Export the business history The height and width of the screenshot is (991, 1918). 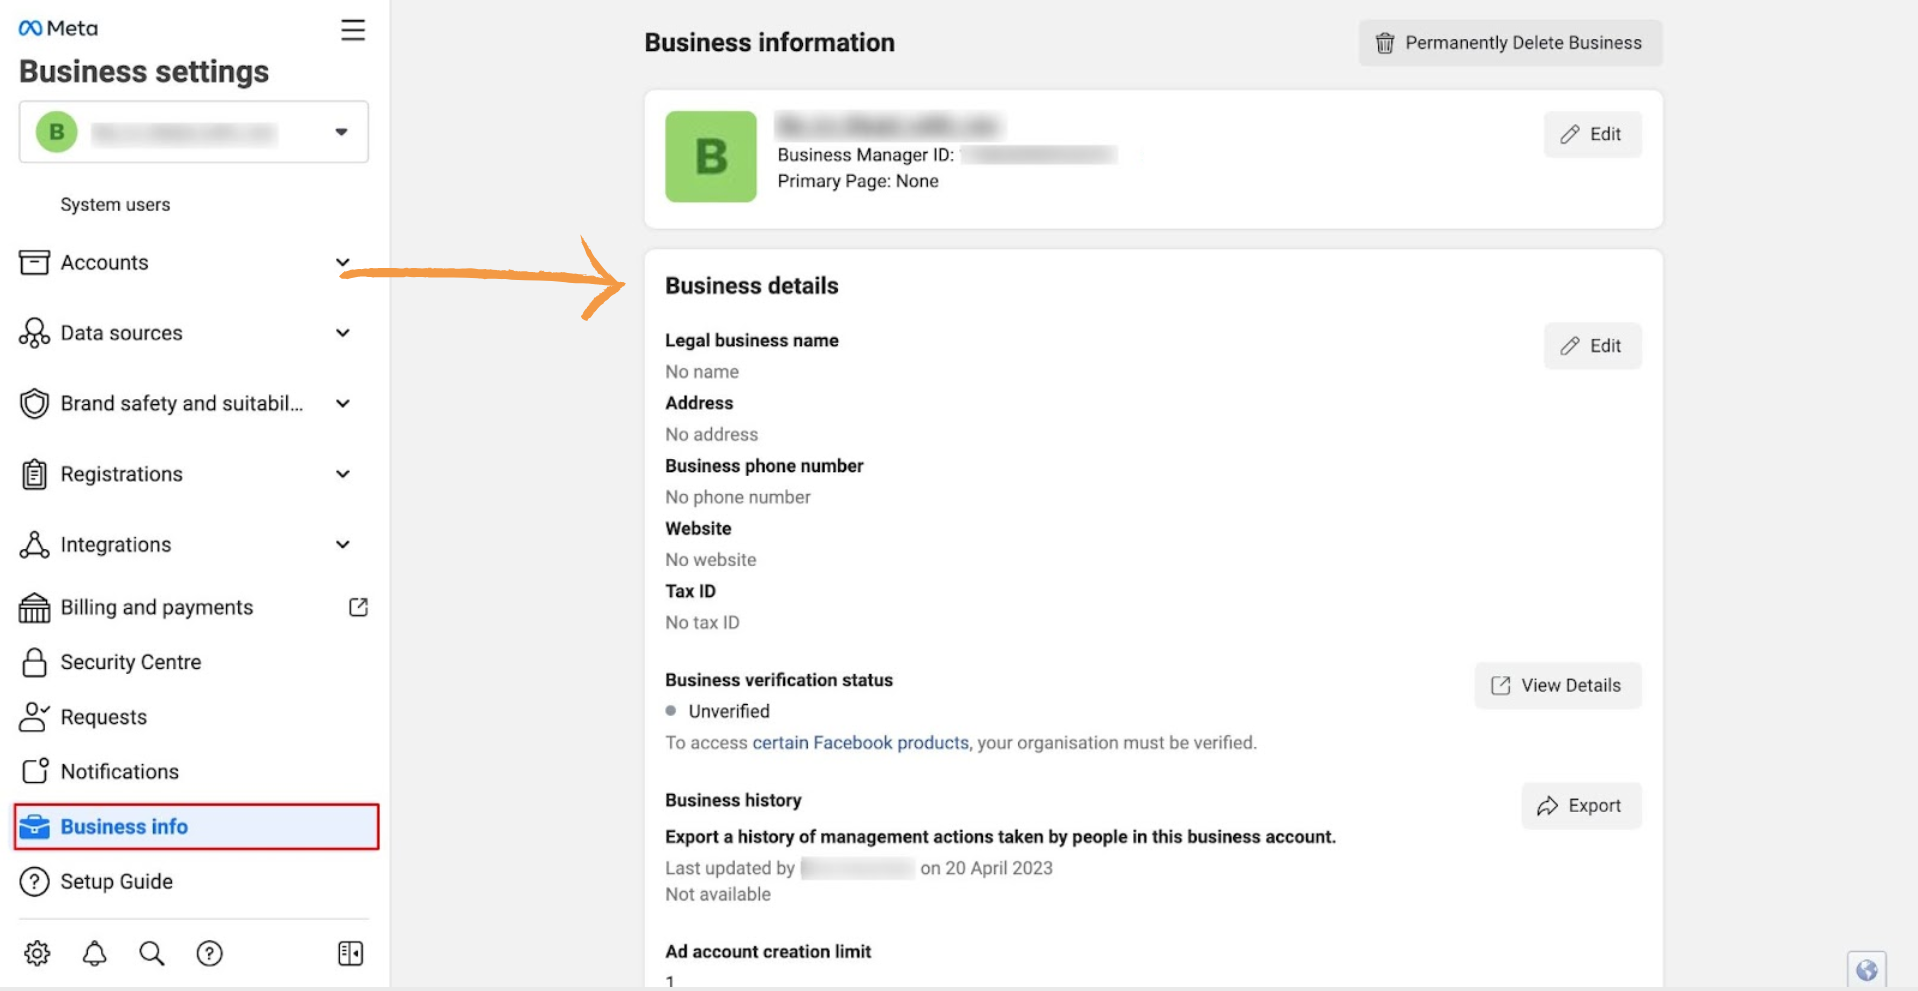1581,805
